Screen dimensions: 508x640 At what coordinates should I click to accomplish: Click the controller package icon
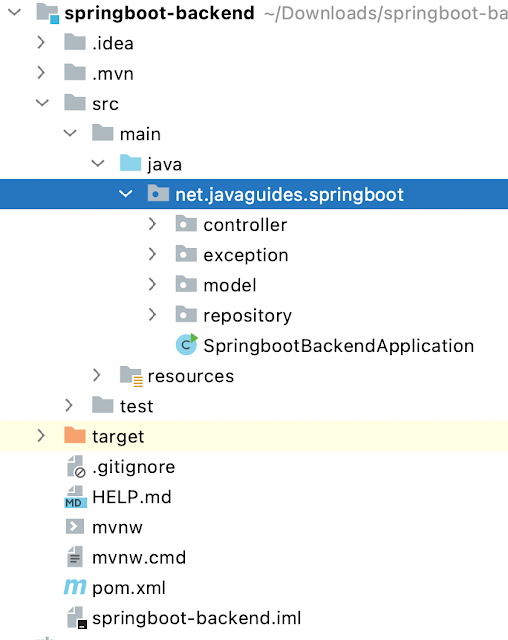click(x=186, y=224)
